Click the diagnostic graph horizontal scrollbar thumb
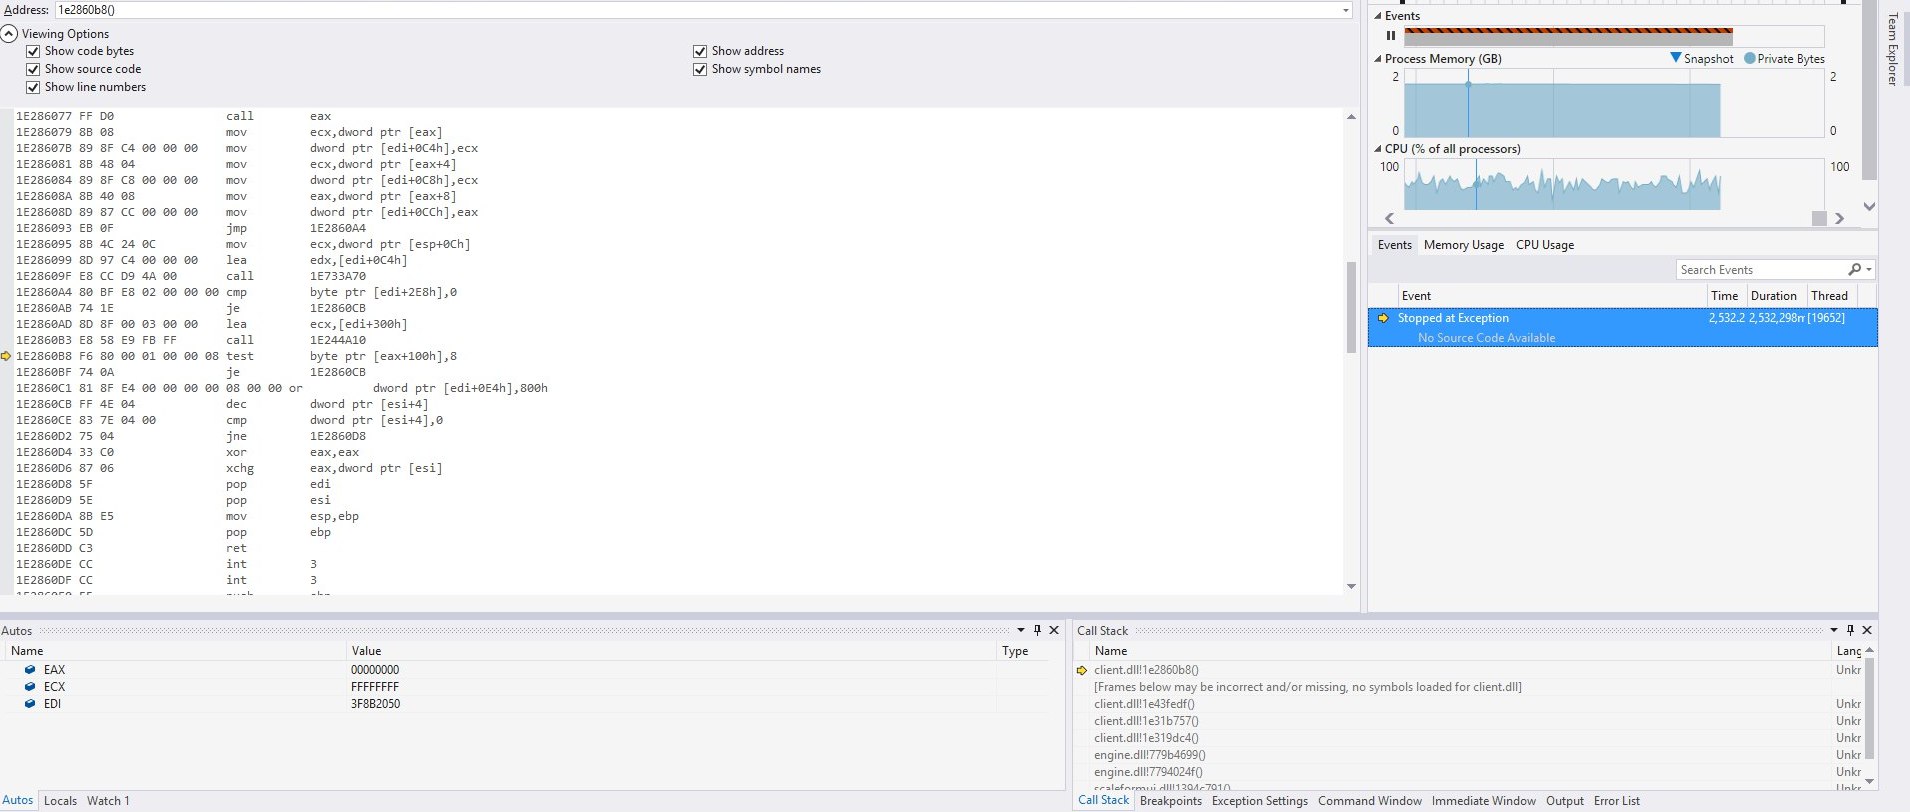 click(x=1819, y=218)
